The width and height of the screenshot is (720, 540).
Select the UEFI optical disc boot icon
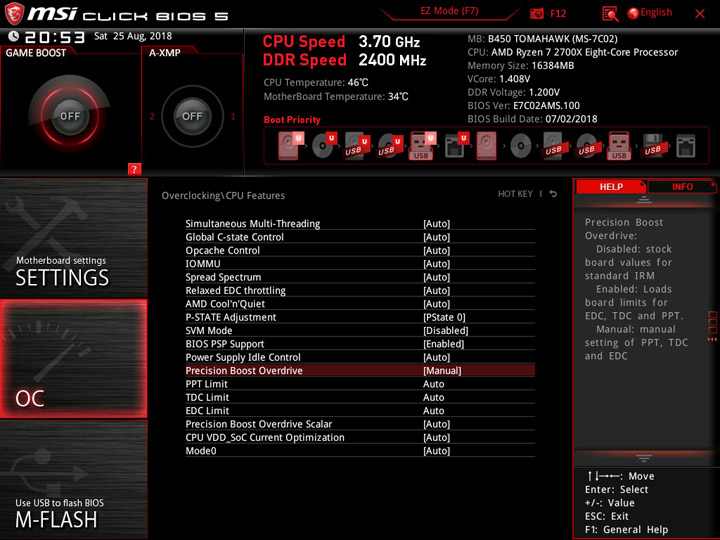coord(324,146)
